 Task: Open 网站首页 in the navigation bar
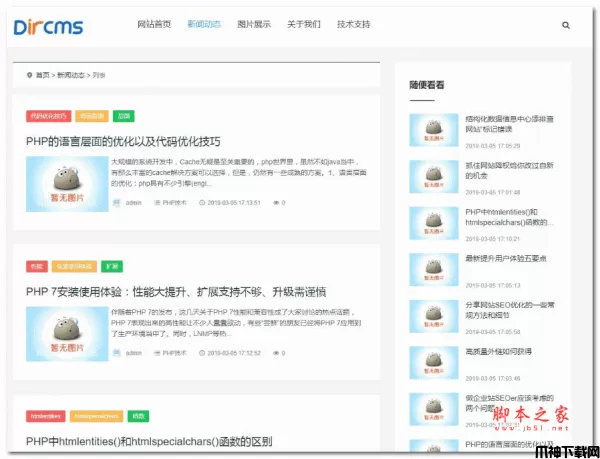(154, 24)
